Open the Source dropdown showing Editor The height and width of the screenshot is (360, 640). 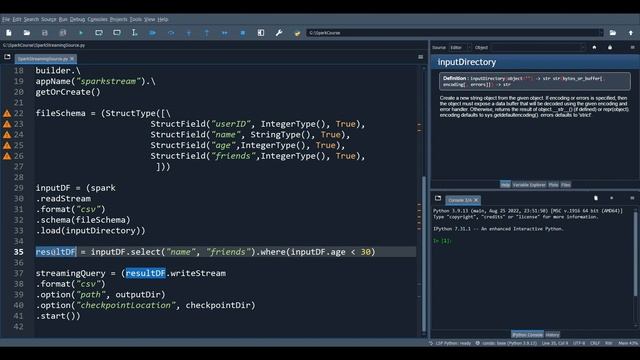460,47
